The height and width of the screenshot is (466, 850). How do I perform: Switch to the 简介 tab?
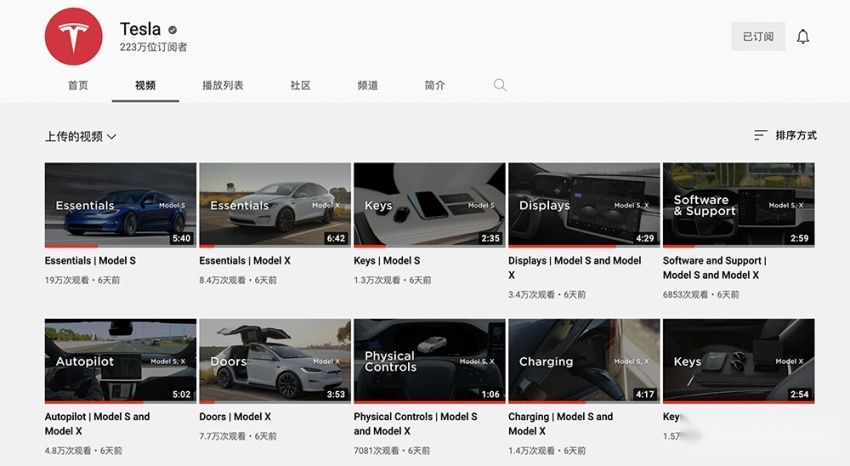(x=435, y=85)
